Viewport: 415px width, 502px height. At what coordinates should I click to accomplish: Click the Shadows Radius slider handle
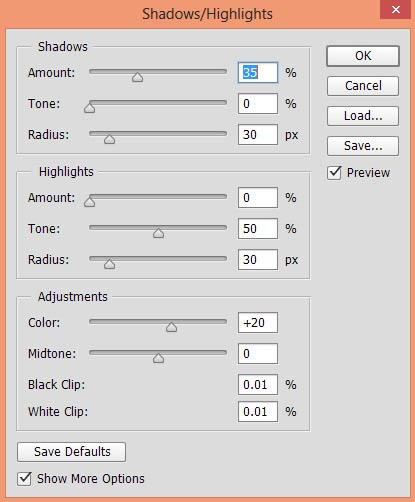(109, 139)
